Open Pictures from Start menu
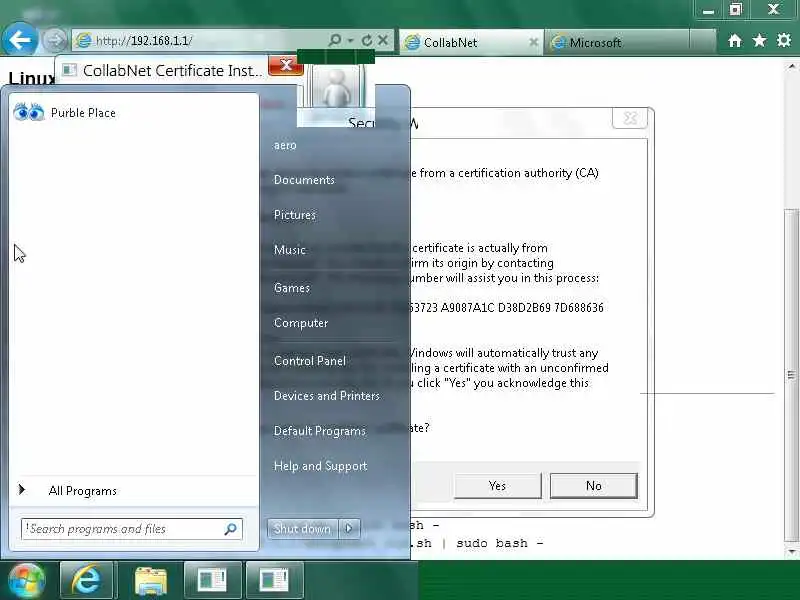800x600 pixels. [294, 215]
